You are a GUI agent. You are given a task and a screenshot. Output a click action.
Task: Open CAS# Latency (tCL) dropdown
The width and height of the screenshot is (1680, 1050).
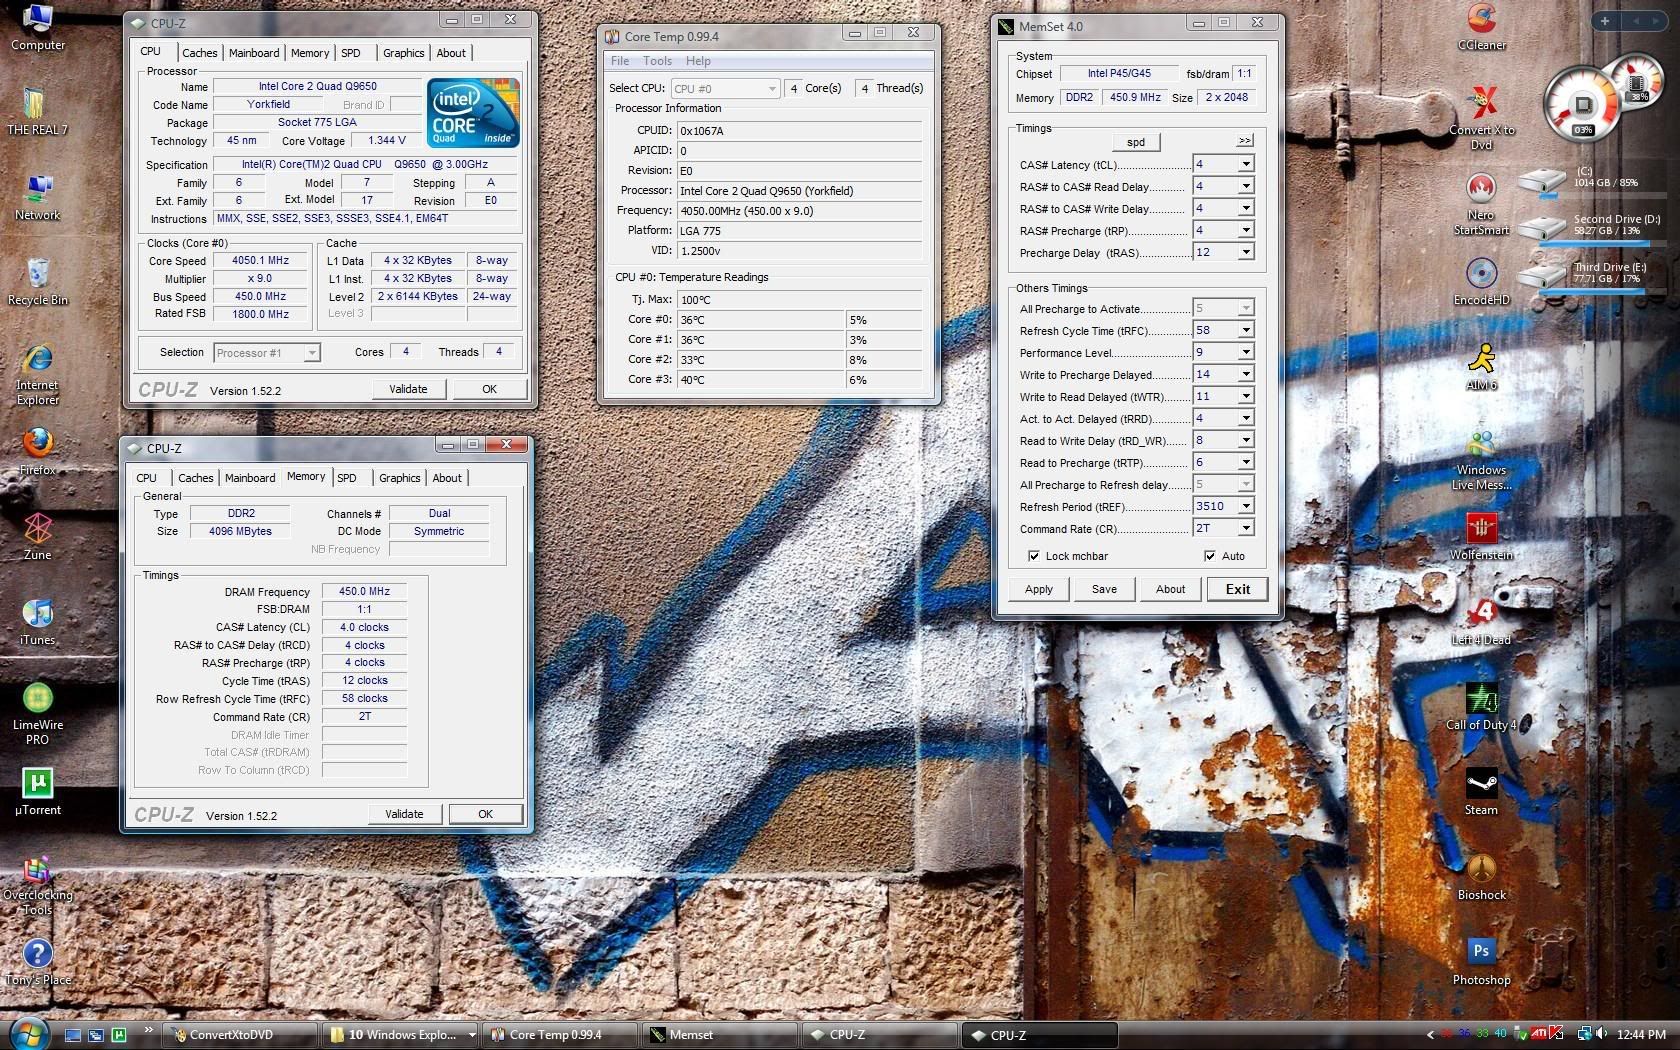(x=1246, y=164)
